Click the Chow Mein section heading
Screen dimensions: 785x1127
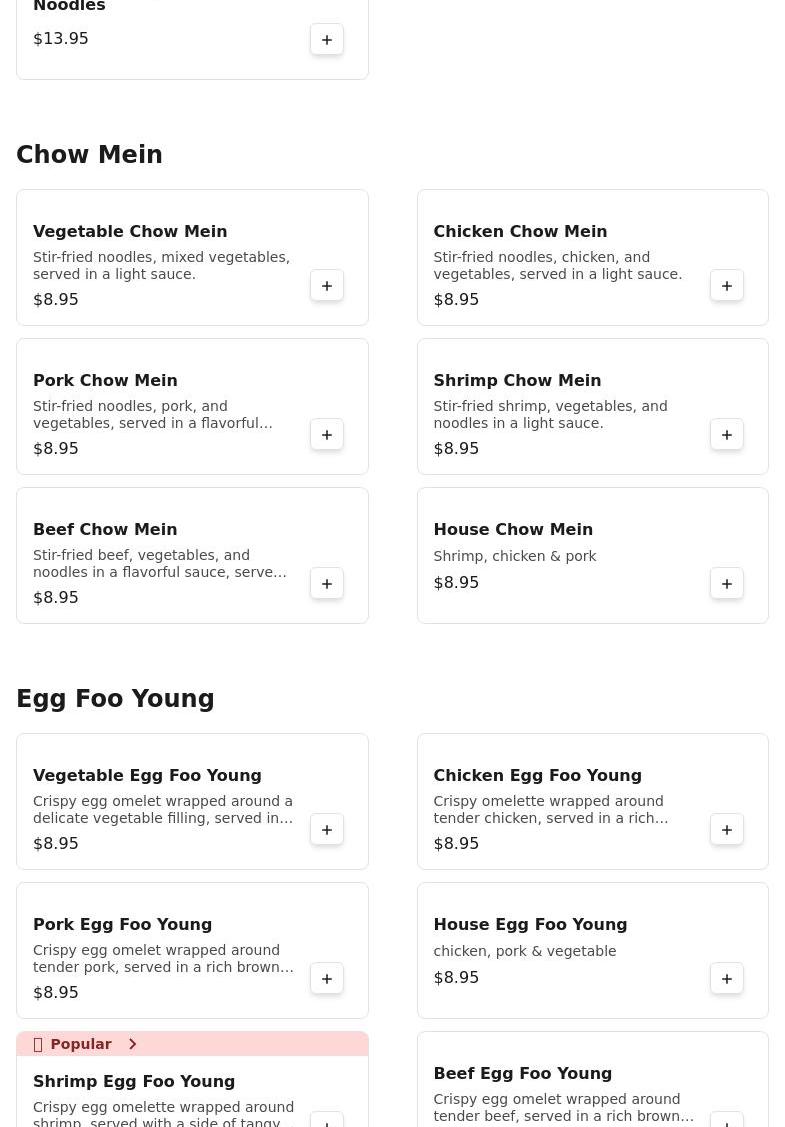coord(89,155)
